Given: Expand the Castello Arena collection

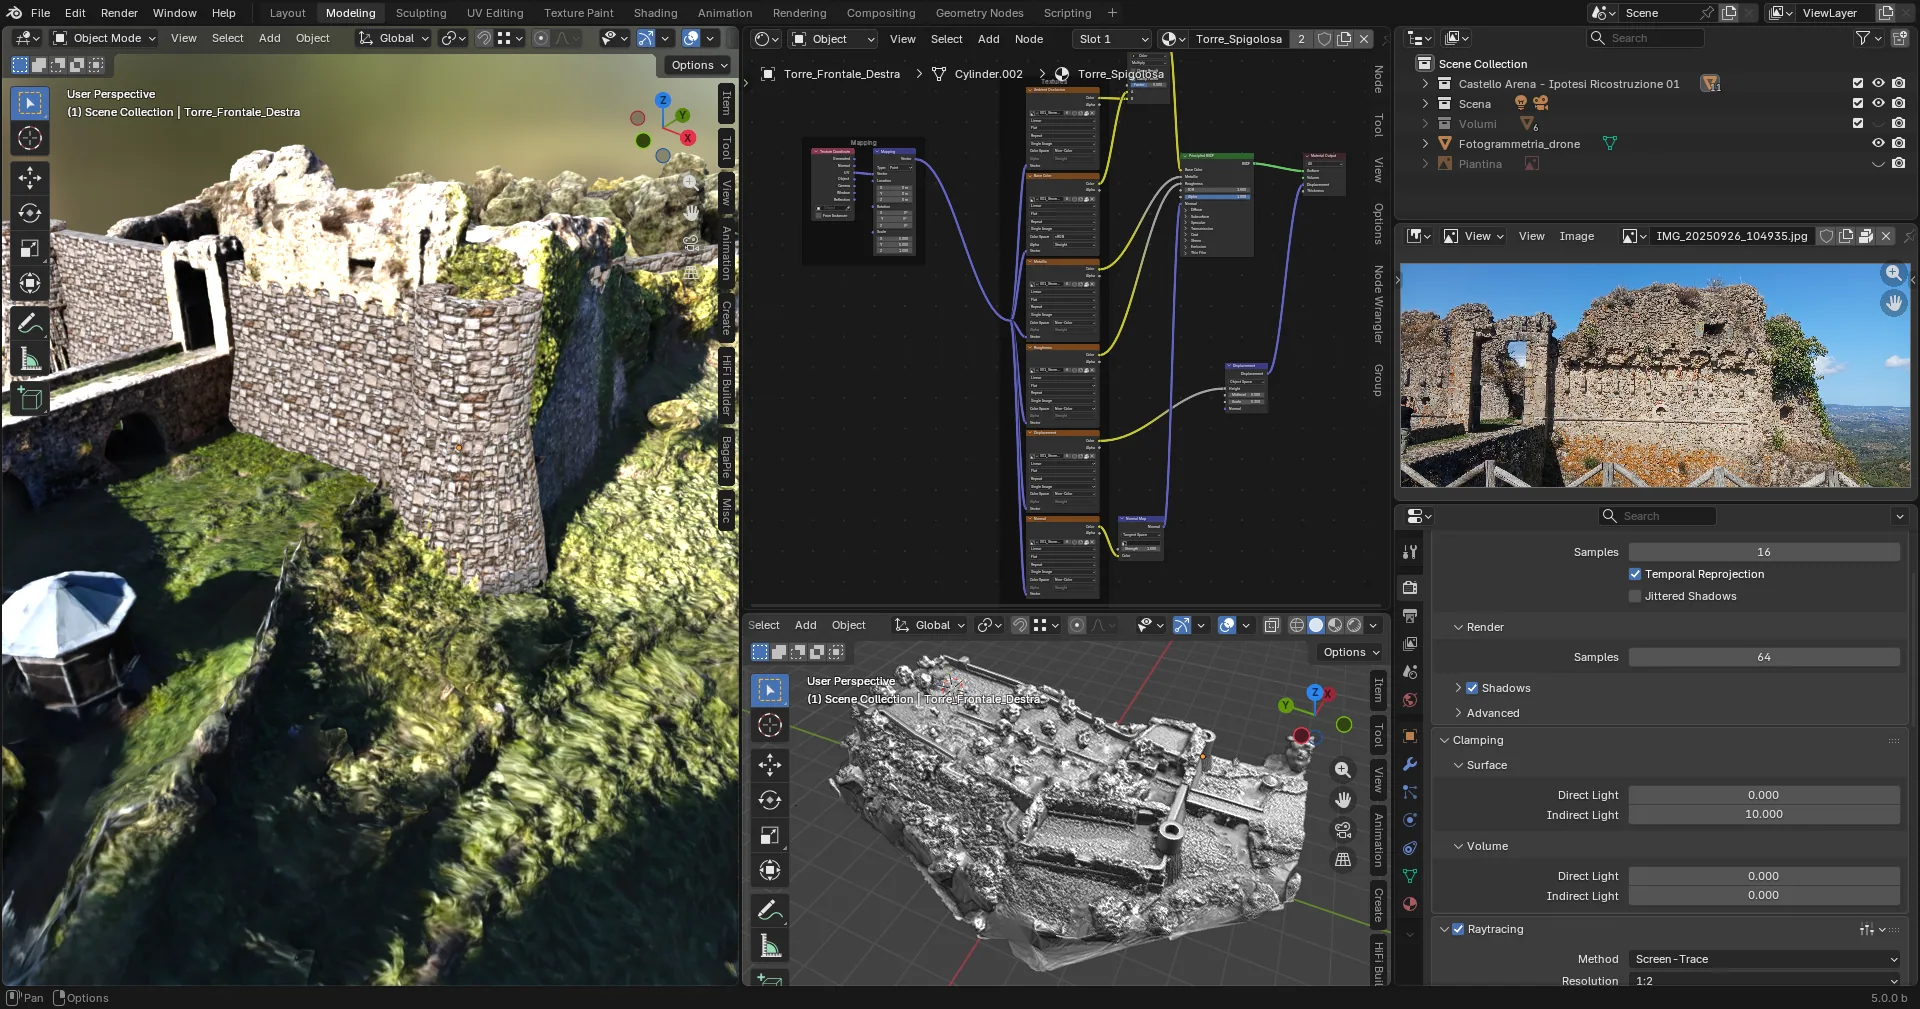Looking at the screenshot, I should point(1425,84).
